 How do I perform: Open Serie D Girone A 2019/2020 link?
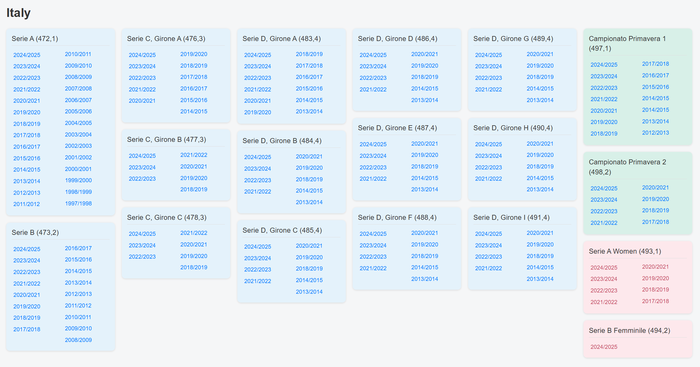[258, 112]
